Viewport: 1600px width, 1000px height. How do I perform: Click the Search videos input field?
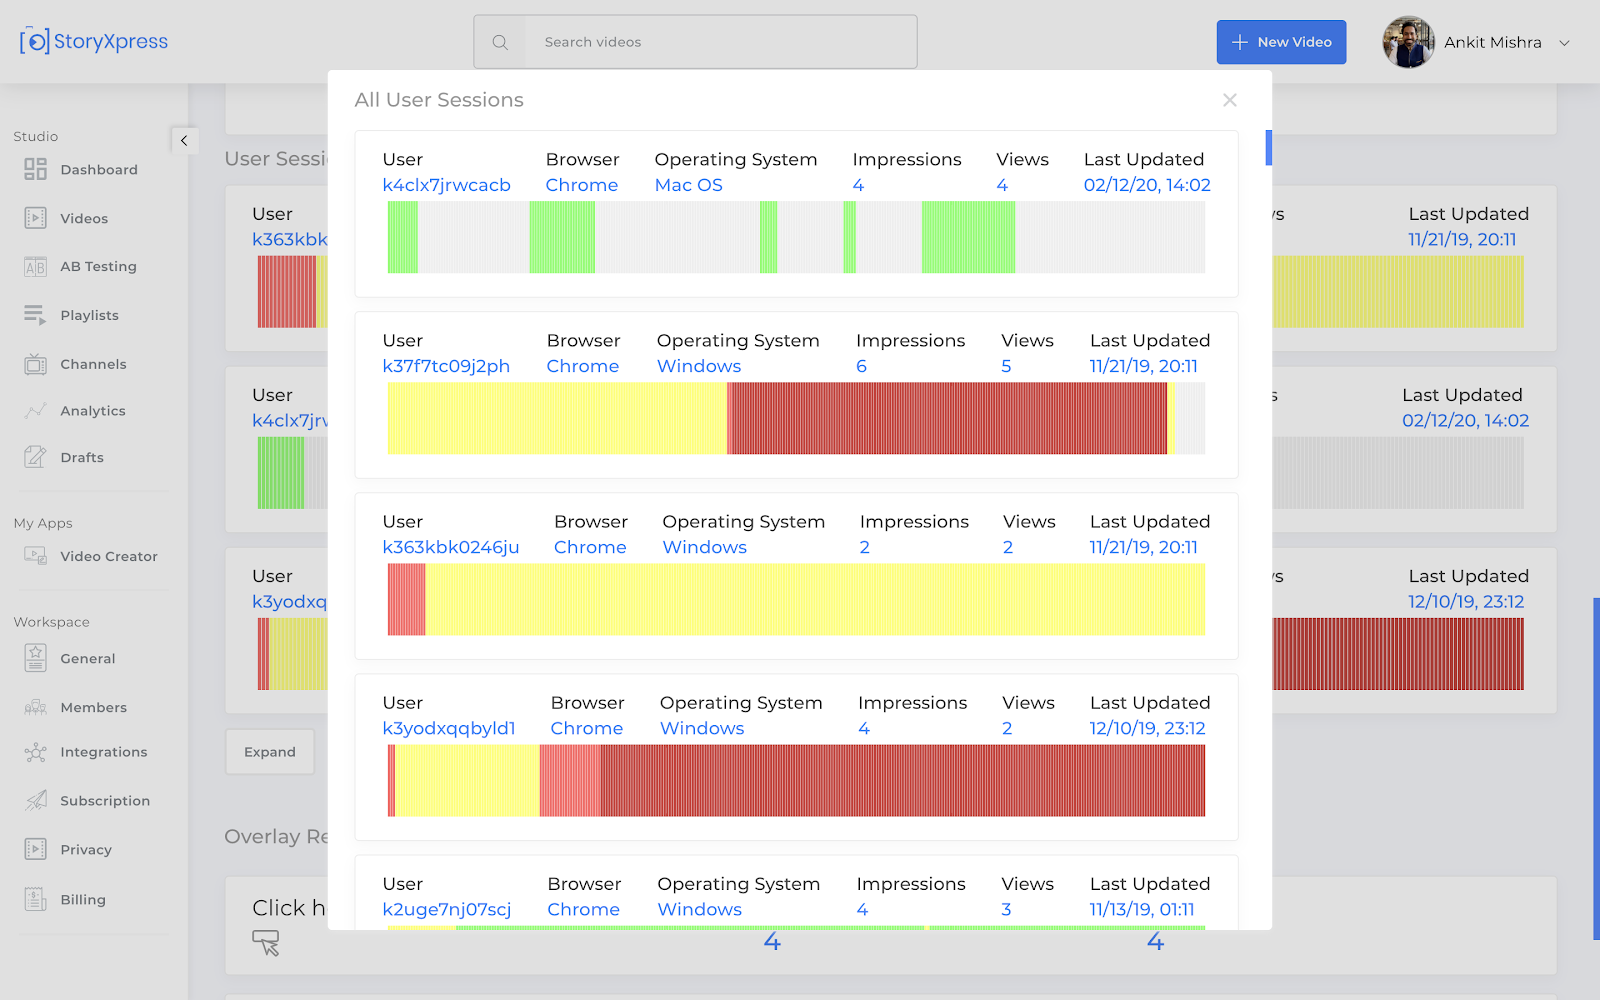click(x=720, y=42)
